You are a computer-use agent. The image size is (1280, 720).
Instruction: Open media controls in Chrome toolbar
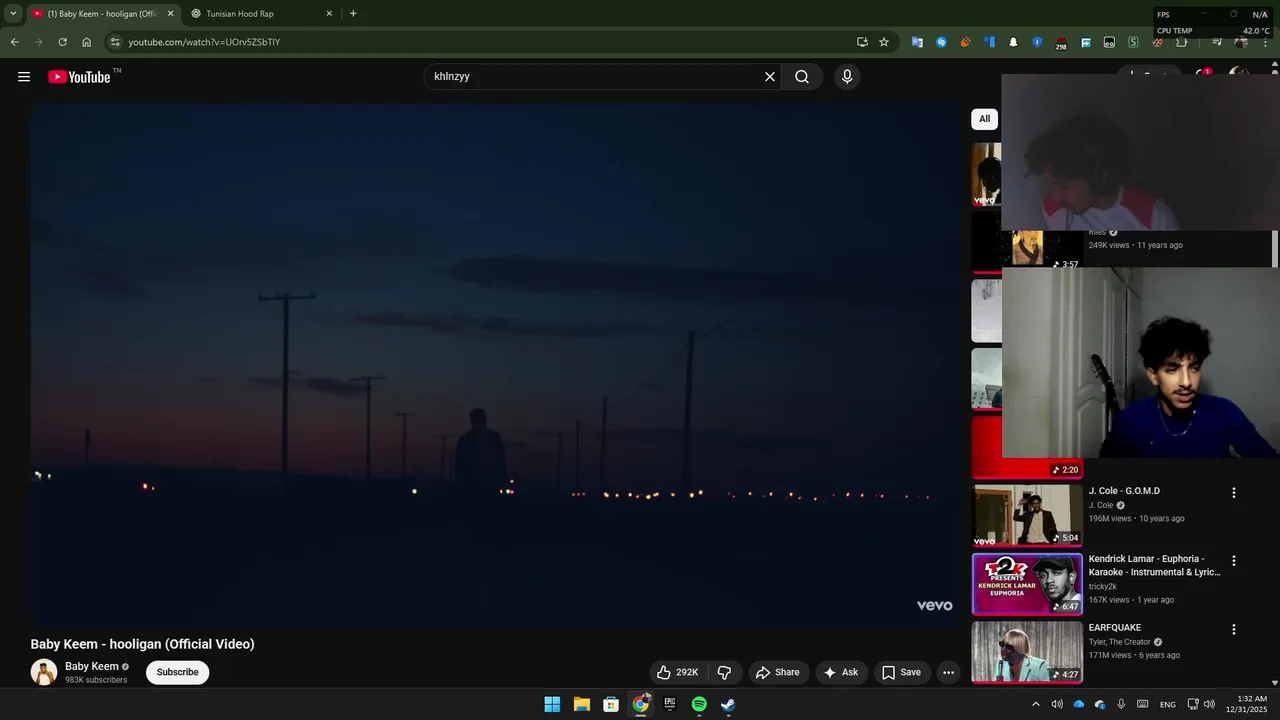[1217, 42]
